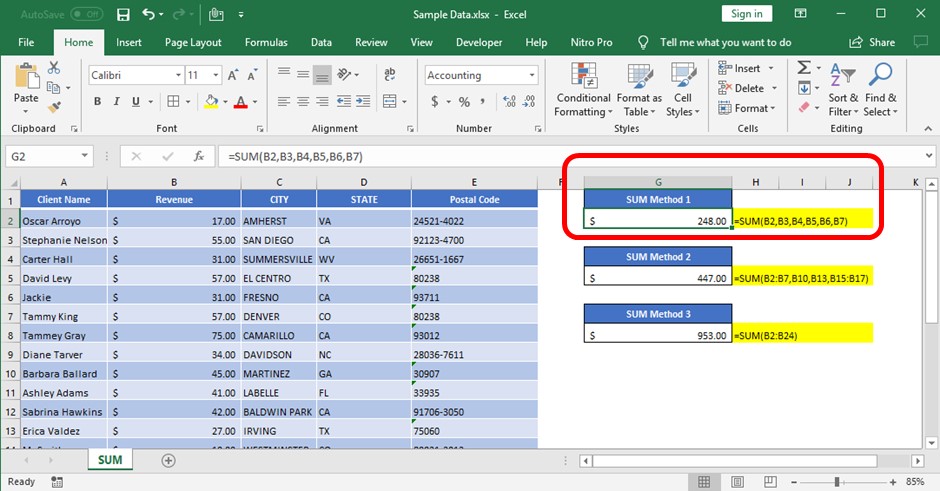Open Find & Select menu
The image size is (940, 491).
pos(881,89)
